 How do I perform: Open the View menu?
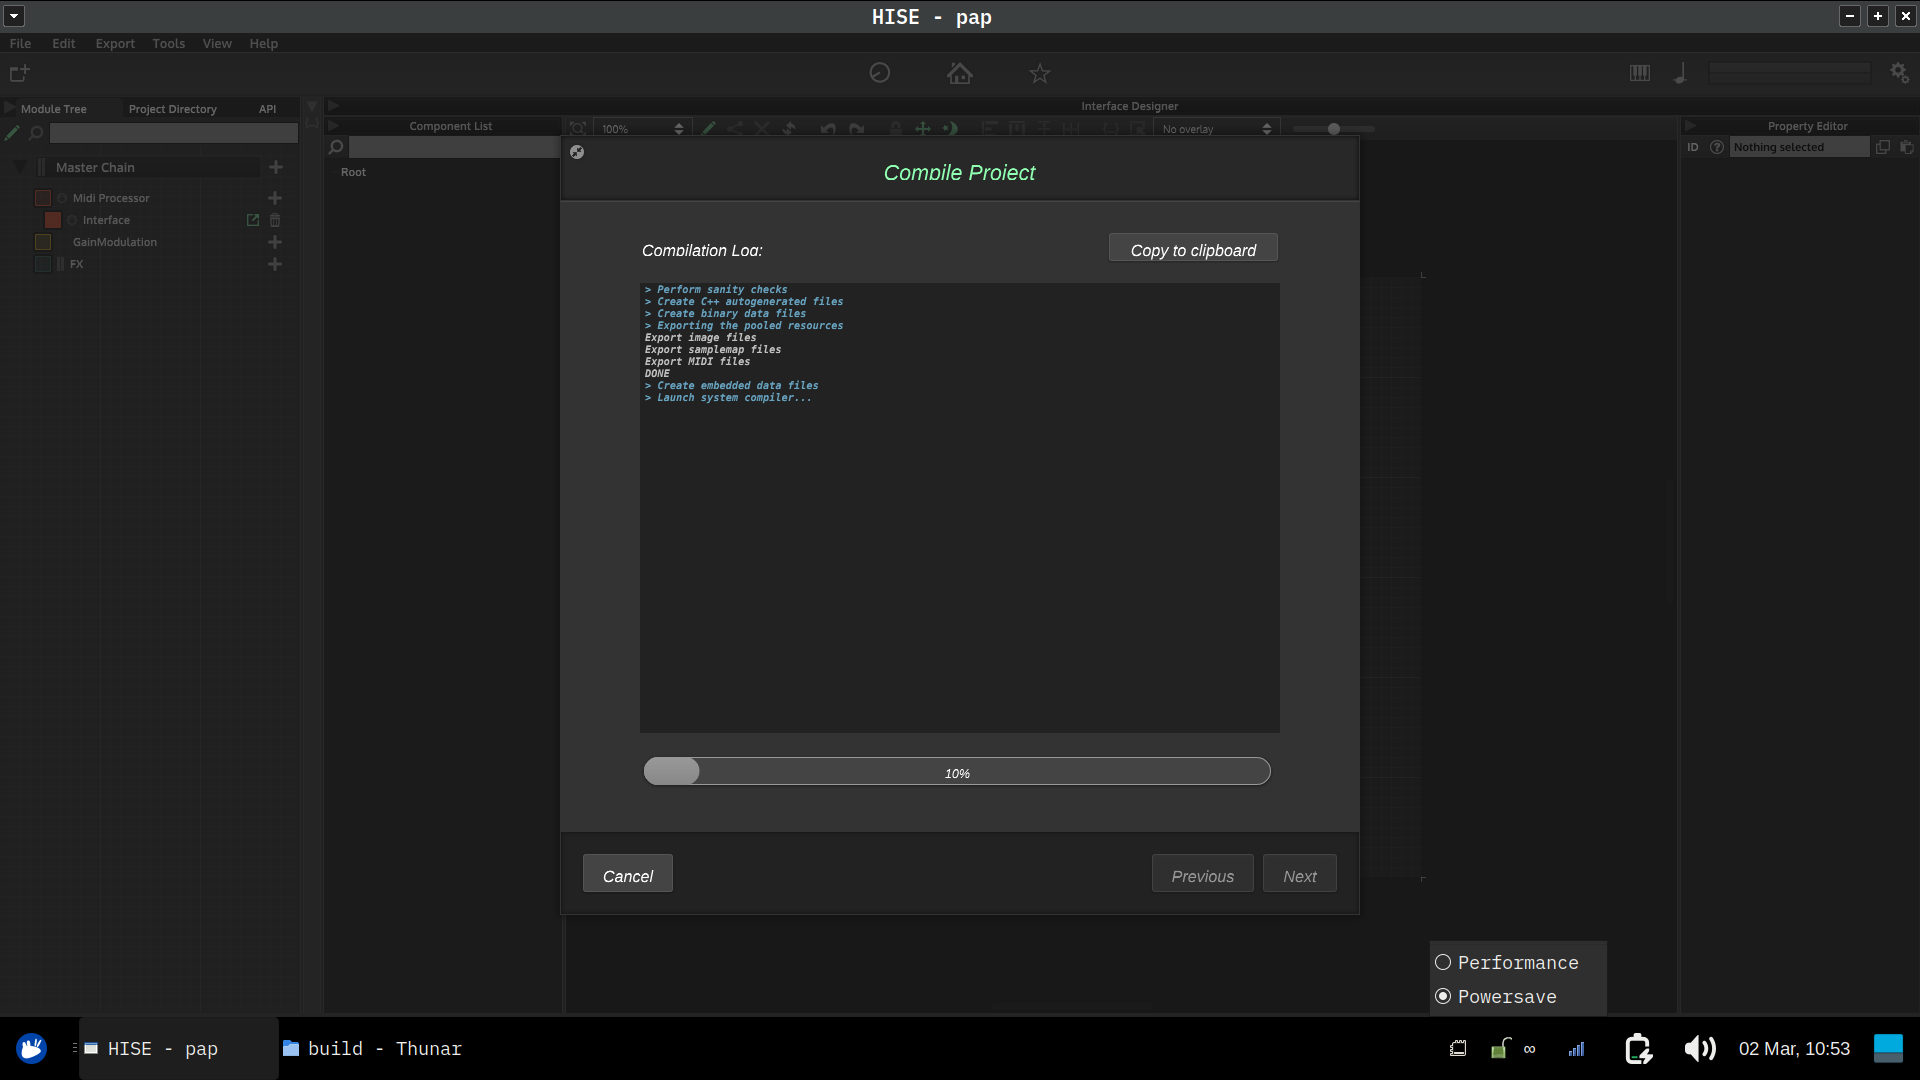(217, 43)
